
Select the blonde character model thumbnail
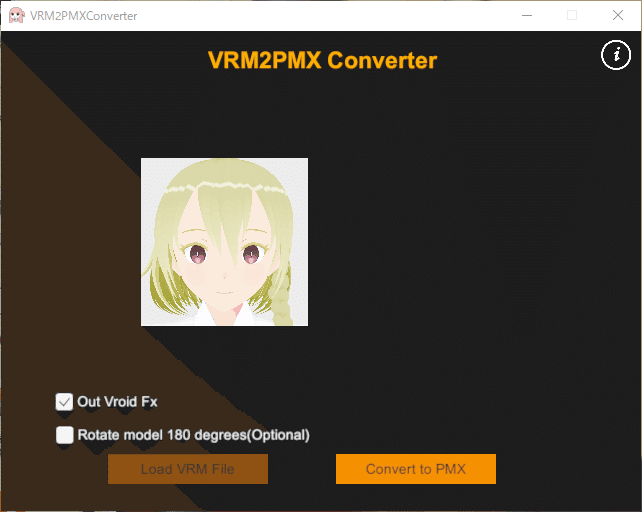click(x=224, y=242)
